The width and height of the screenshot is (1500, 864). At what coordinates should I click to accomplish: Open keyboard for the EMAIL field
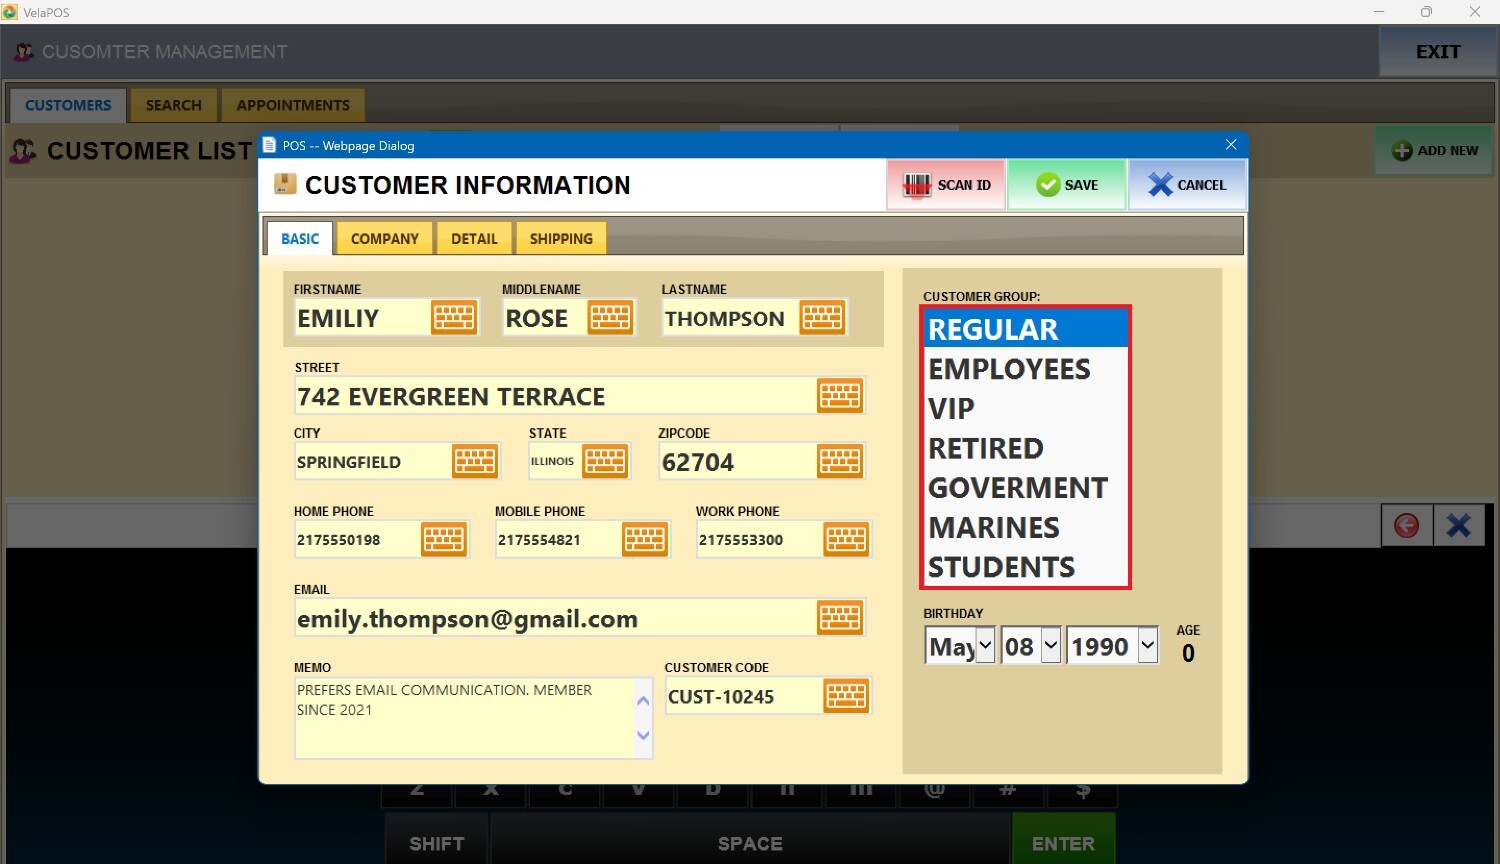840,618
